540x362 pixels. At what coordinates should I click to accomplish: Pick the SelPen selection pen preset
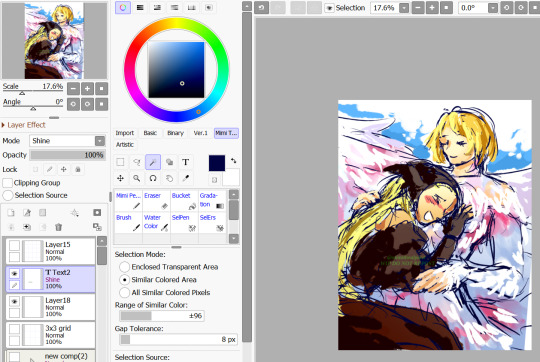point(184,222)
